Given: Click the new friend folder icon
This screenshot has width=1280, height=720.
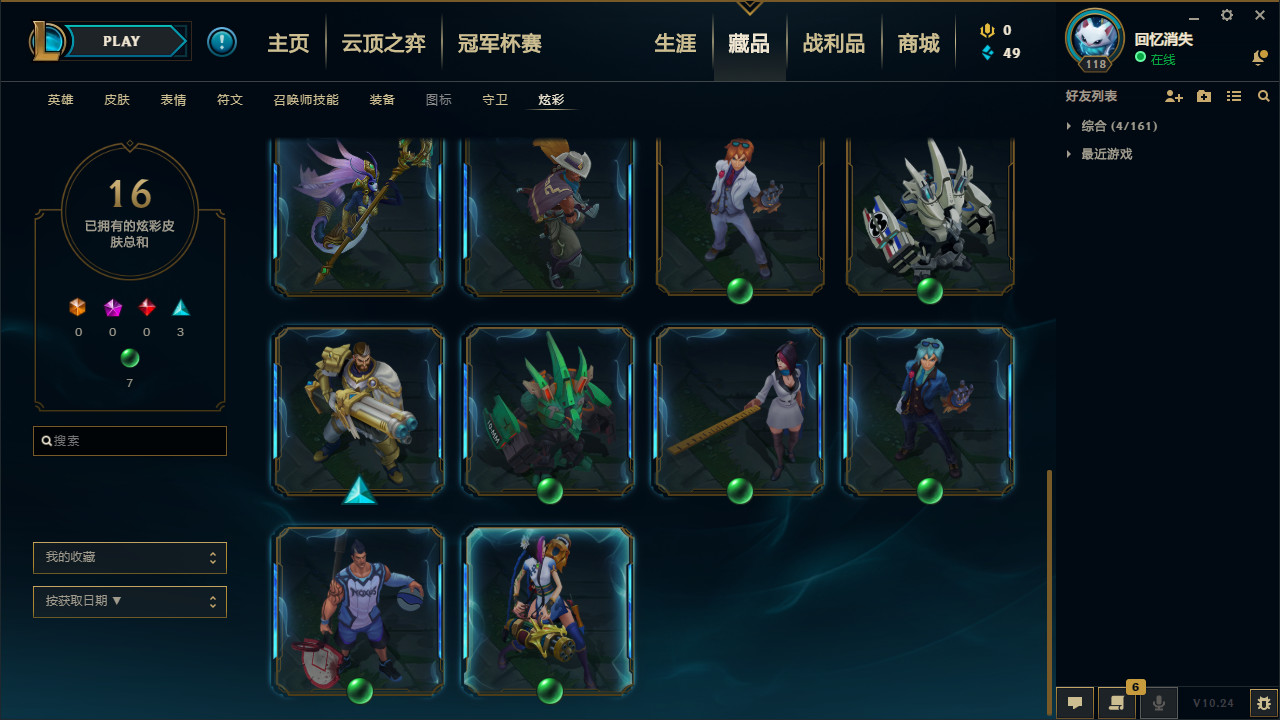Looking at the screenshot, I should coord(1204,96).
